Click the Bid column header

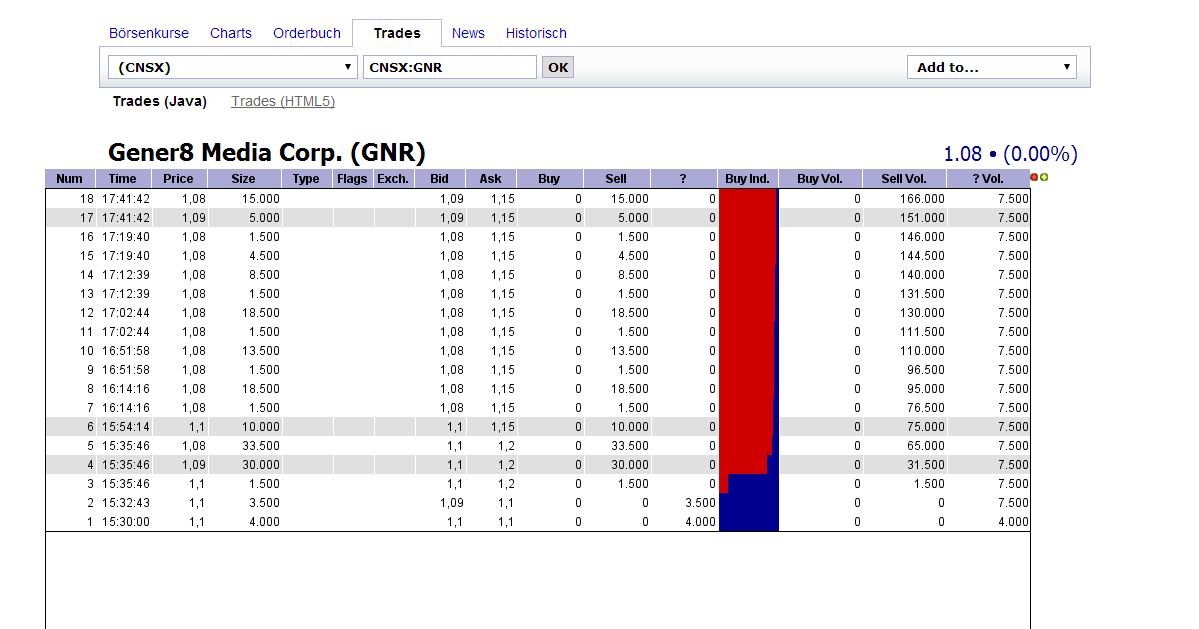click(x=440, y=179)
